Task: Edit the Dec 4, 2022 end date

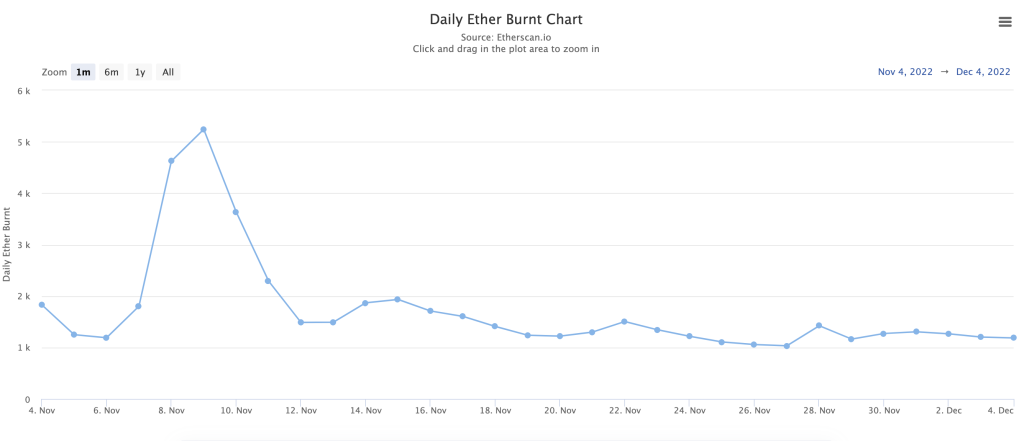Action: click(x=984, y=72)
